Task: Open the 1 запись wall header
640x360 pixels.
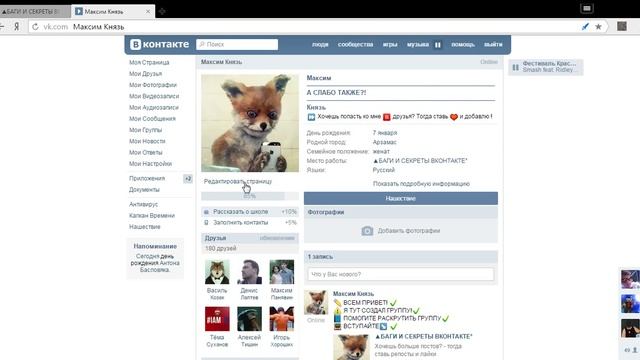Action: (401, 257)
